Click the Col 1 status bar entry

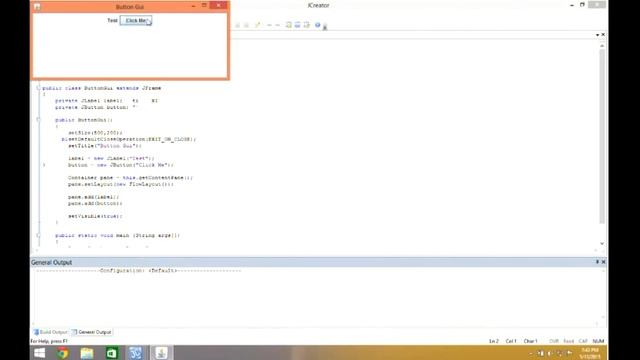tap(511, 341)
